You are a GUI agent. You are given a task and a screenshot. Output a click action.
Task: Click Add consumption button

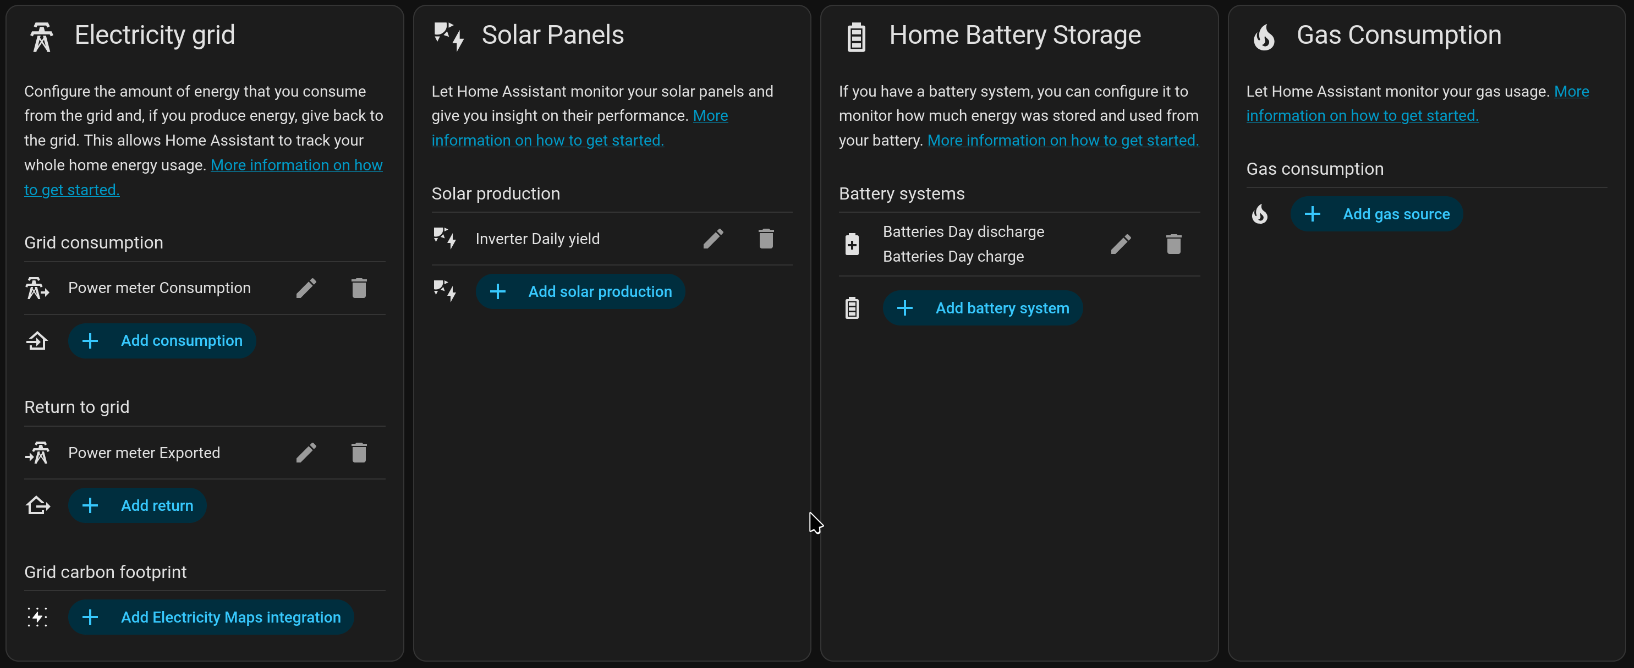click(162, 341)
